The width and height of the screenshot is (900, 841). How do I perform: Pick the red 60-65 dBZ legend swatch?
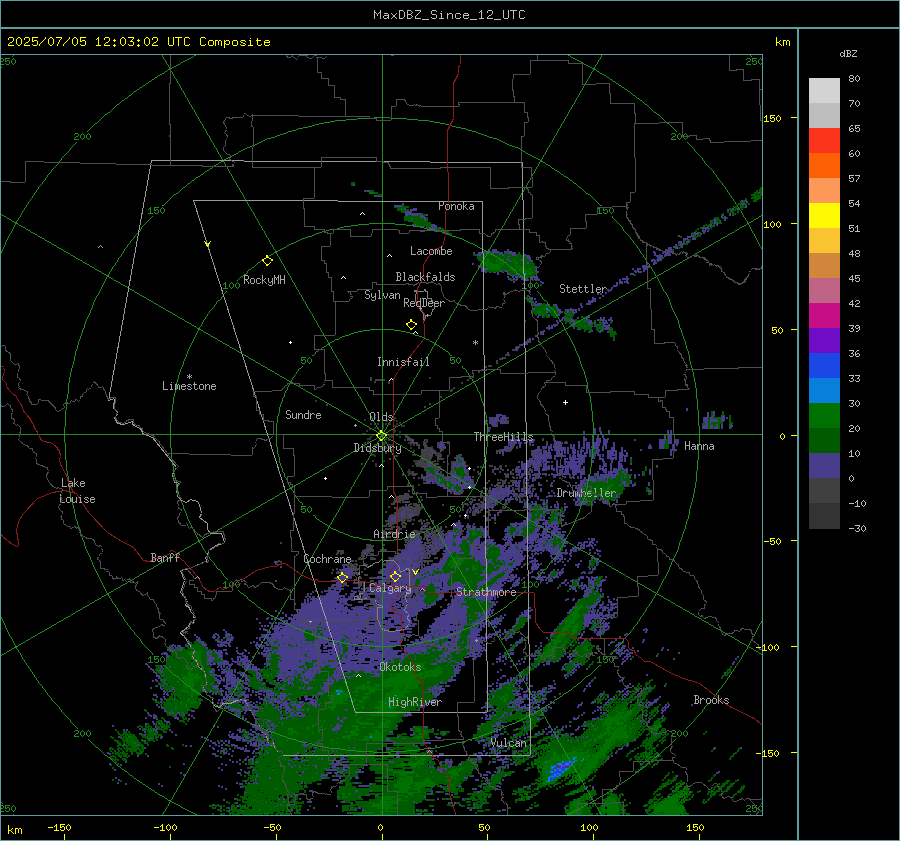824,140
